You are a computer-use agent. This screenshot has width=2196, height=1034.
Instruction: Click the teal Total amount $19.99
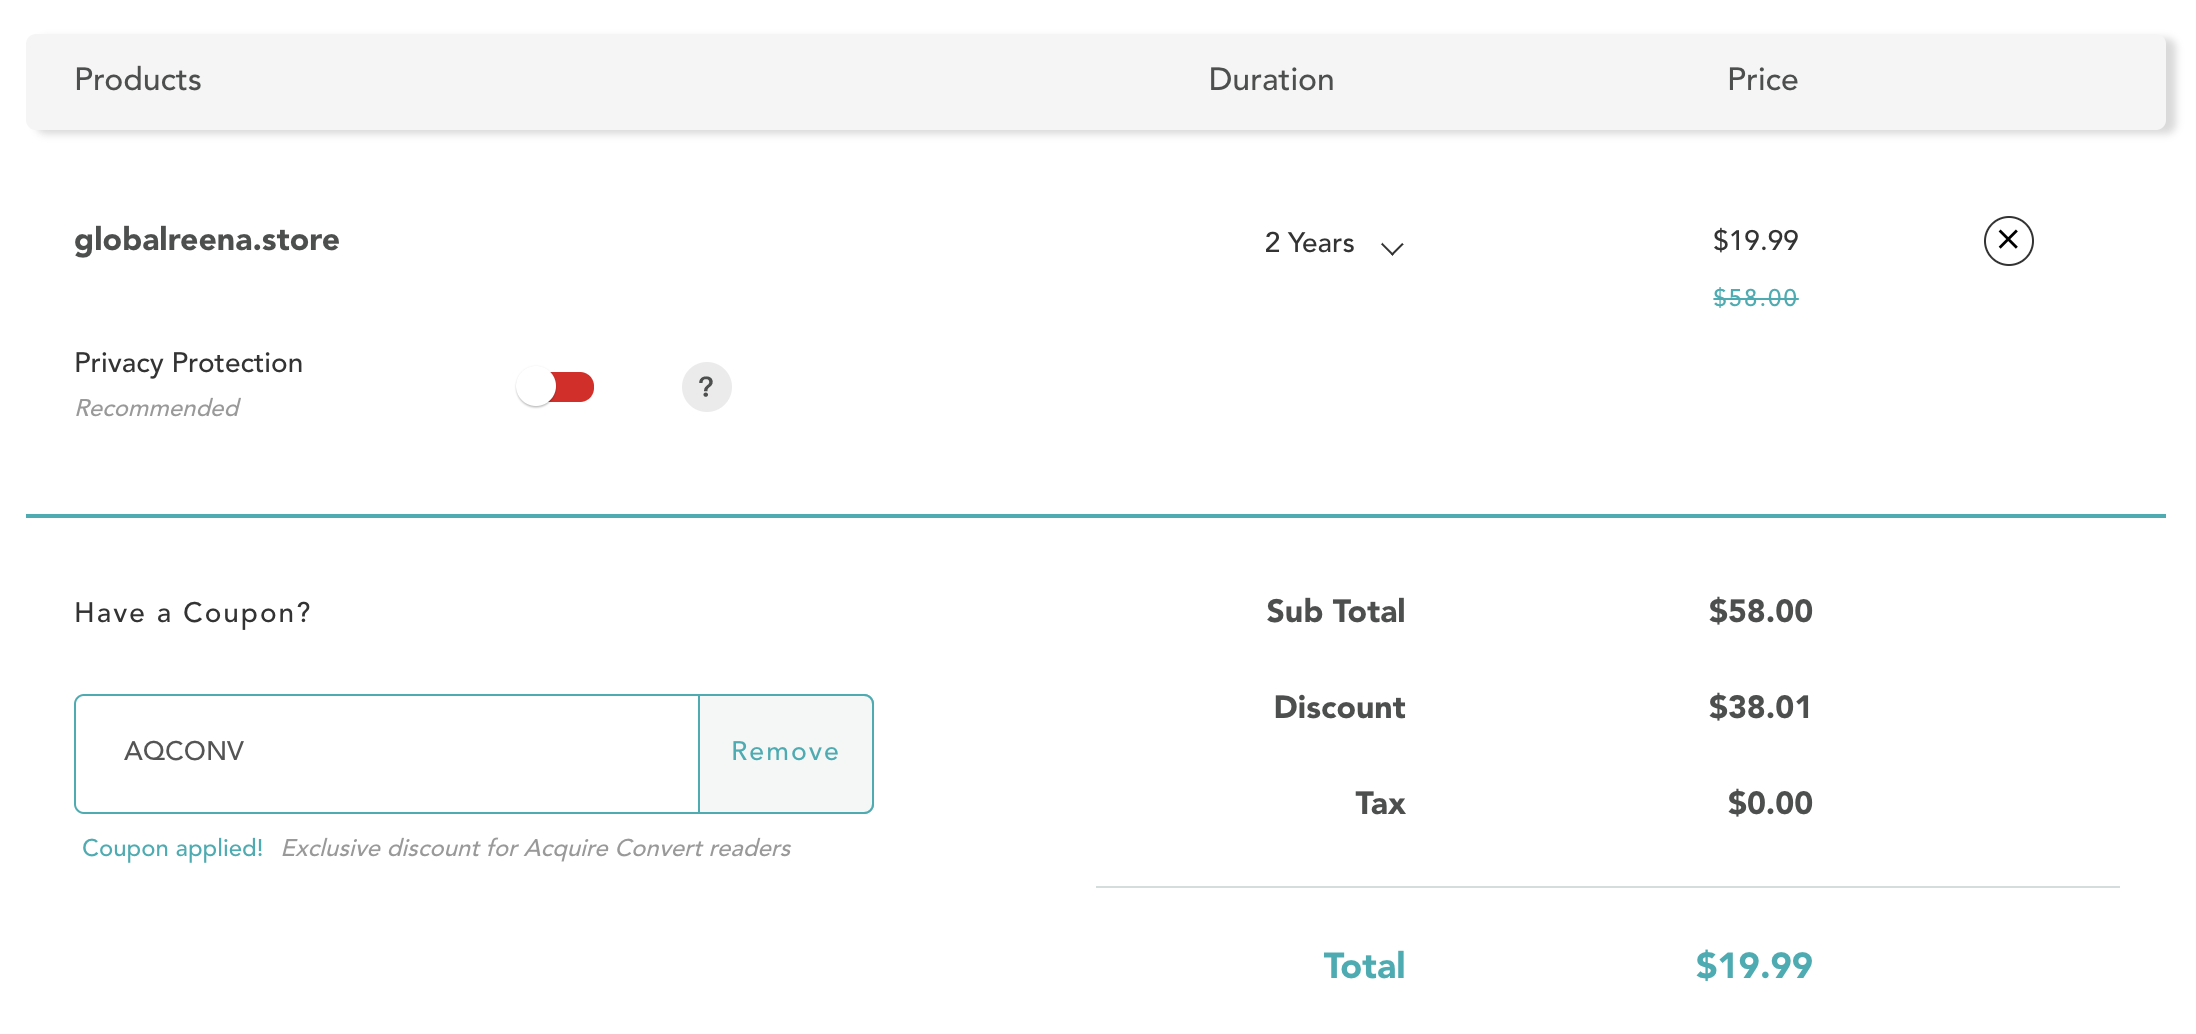tap(1754, 966)
